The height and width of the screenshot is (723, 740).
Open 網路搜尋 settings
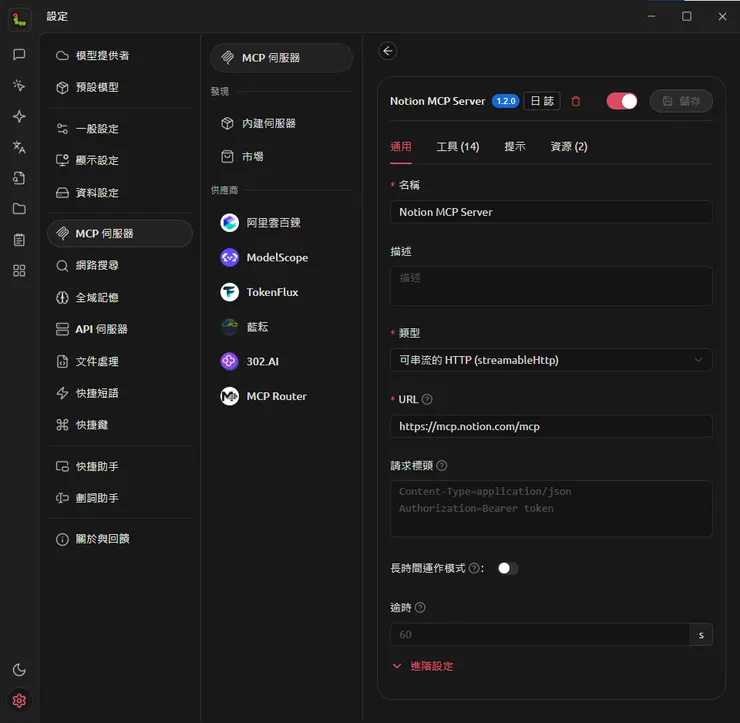click(120, 266)
